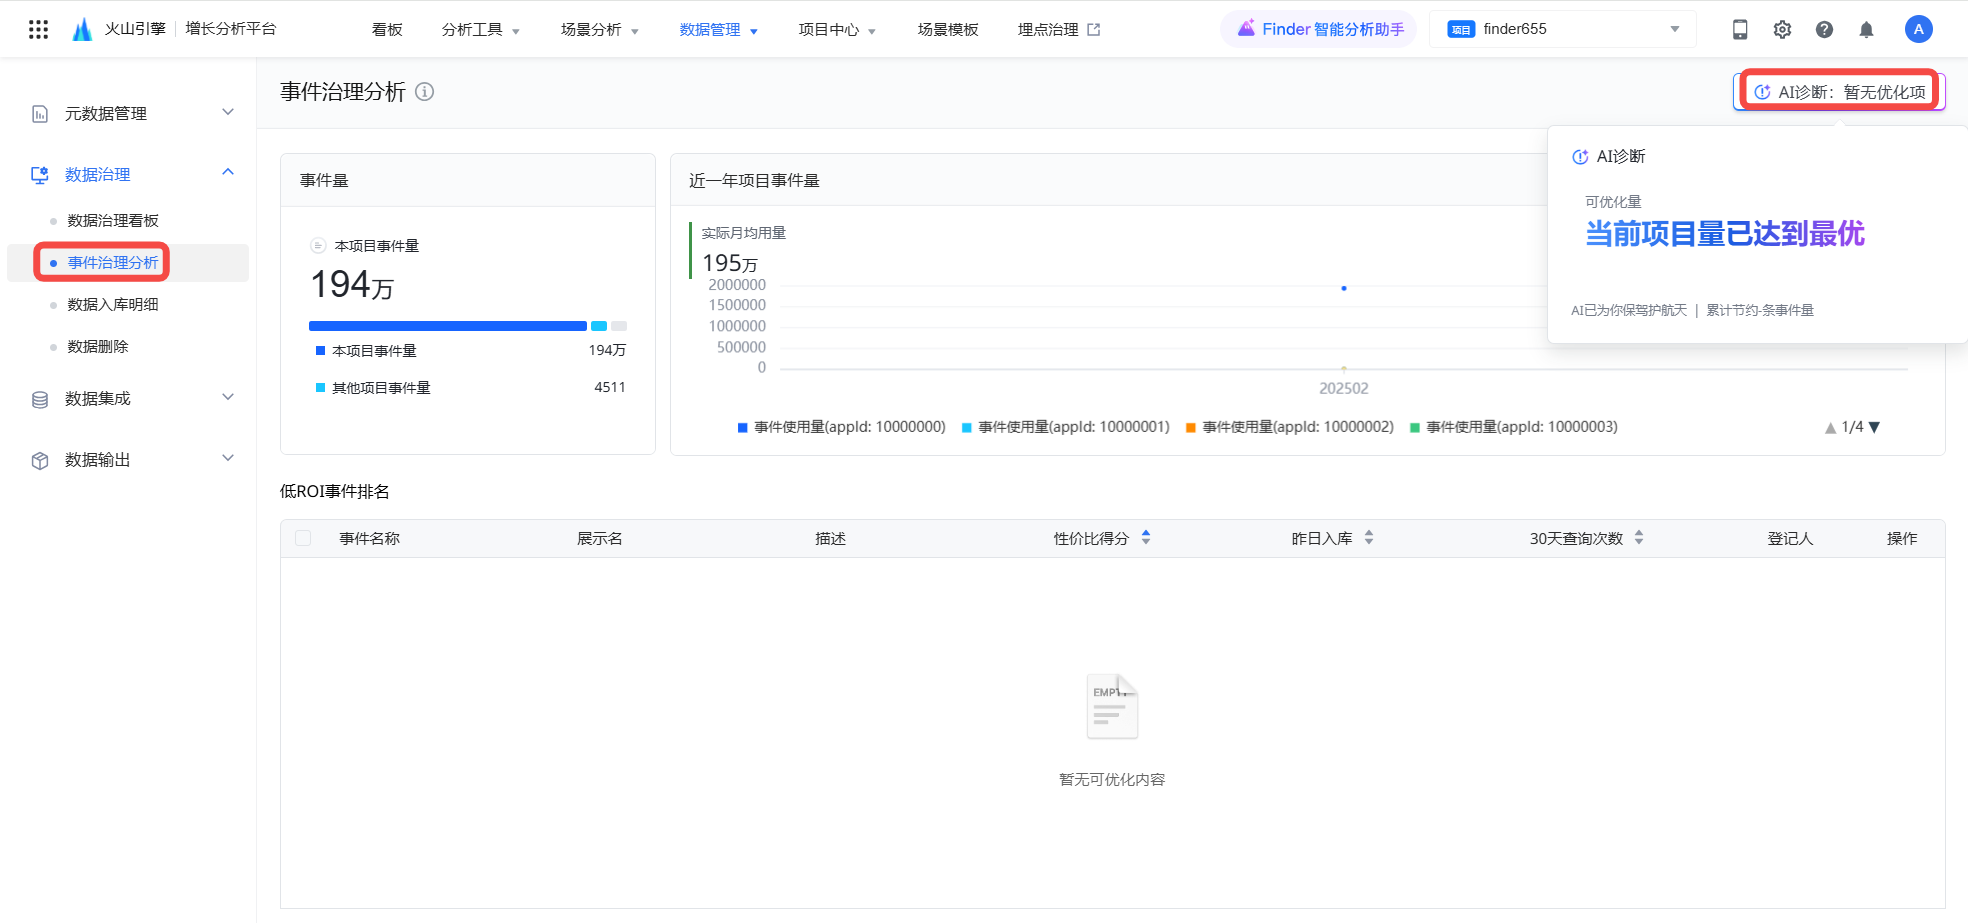Select 事件治理分析 in sidebar

113,263
